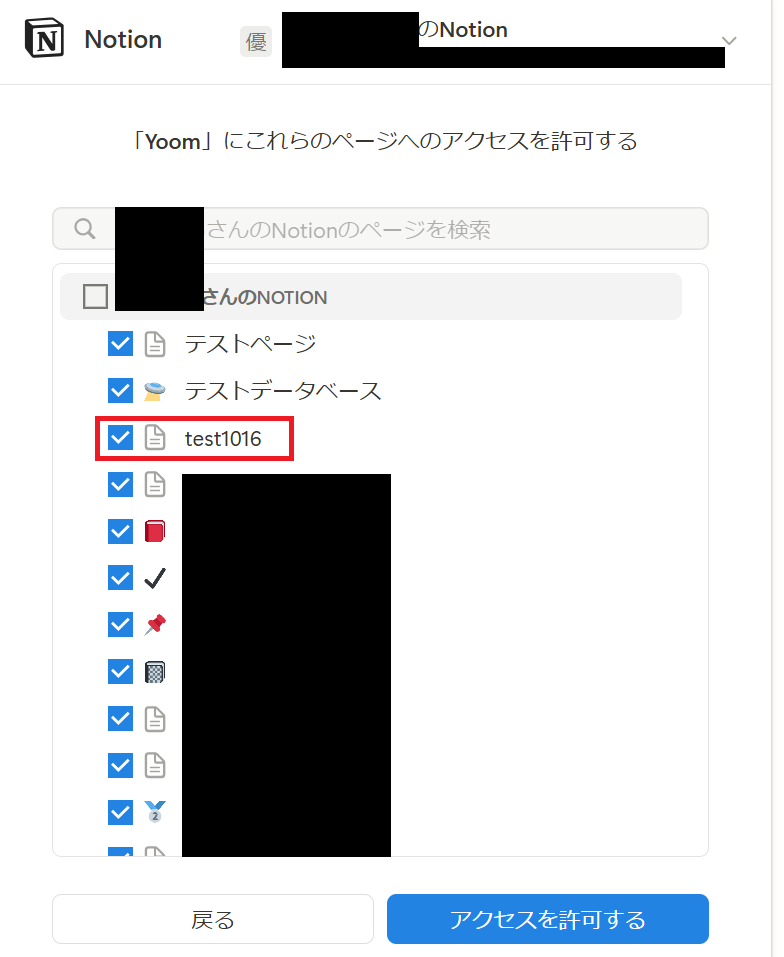This screenshot has width=784, height=957.
Task: Click the test1016 document icon
Action: coord(155,438)
